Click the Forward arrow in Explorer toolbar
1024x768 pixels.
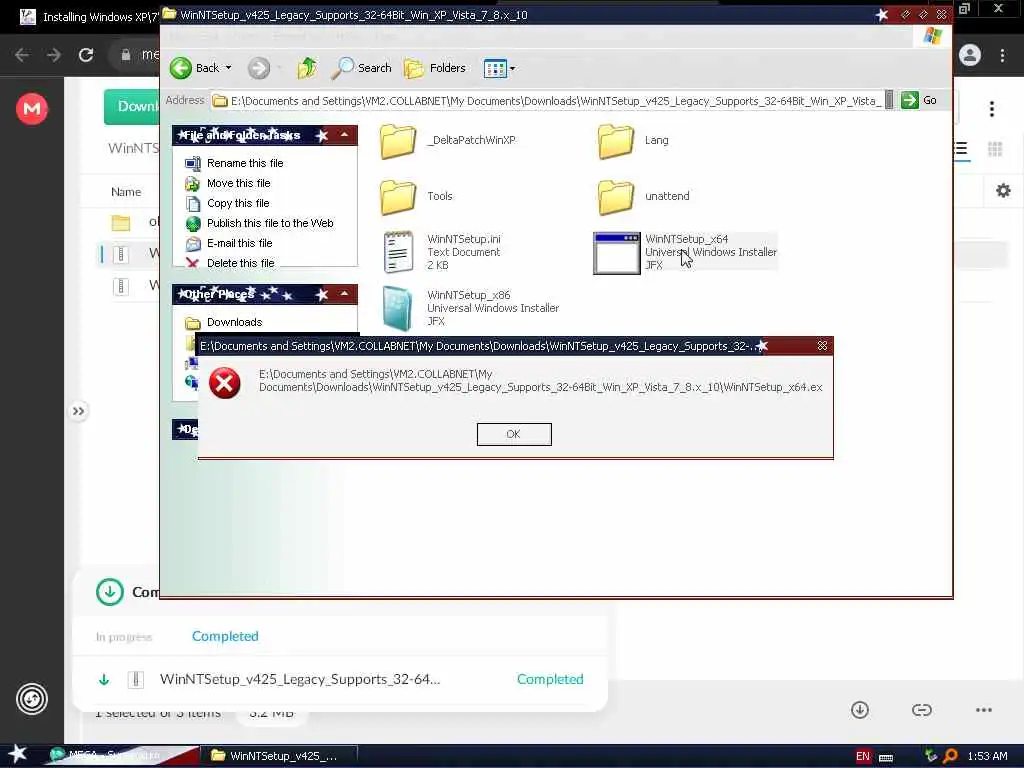coord(259,68)
